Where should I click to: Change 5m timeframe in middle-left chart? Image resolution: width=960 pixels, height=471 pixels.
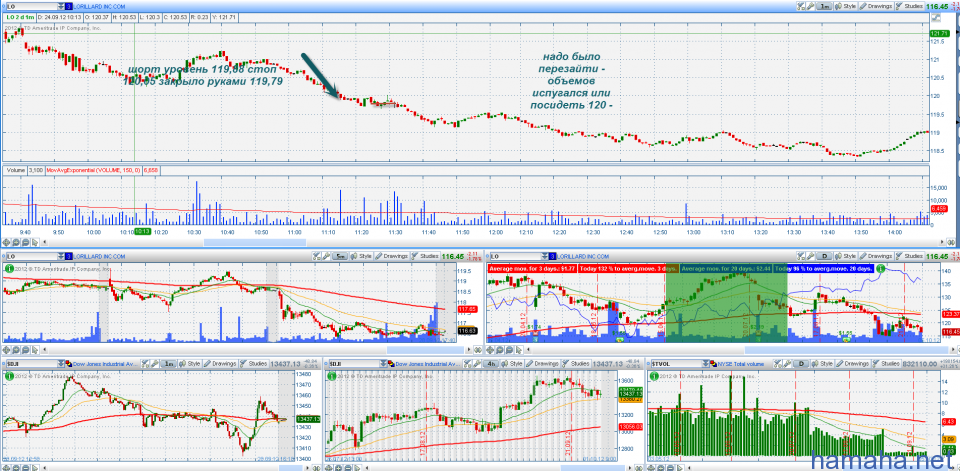pyautogui.click(x=340, y=256)
